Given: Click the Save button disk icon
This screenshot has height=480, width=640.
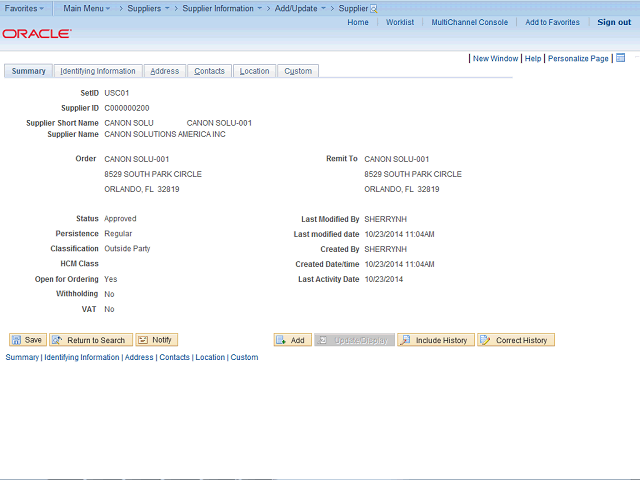Looking at the screenshot, I should point(16,340).
